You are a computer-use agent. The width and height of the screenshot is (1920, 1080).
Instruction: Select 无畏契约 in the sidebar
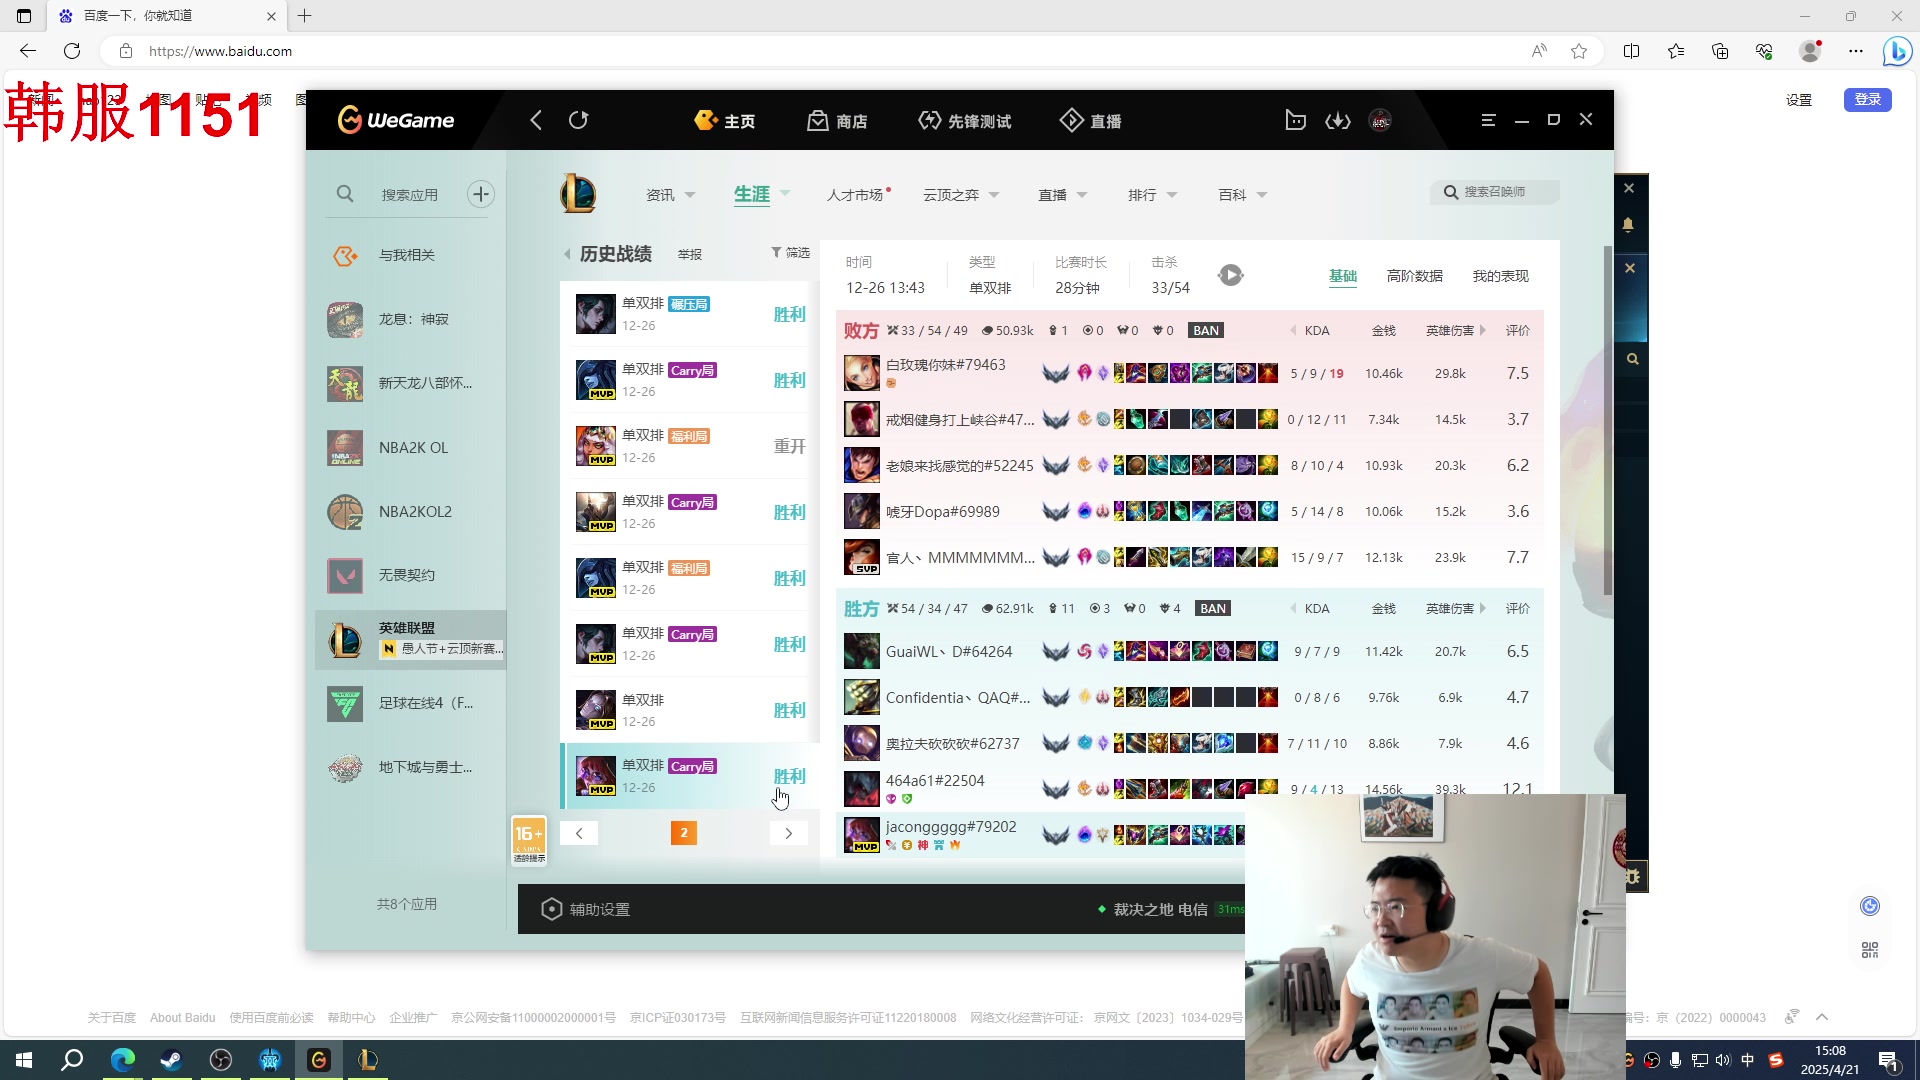click(406, 575)
